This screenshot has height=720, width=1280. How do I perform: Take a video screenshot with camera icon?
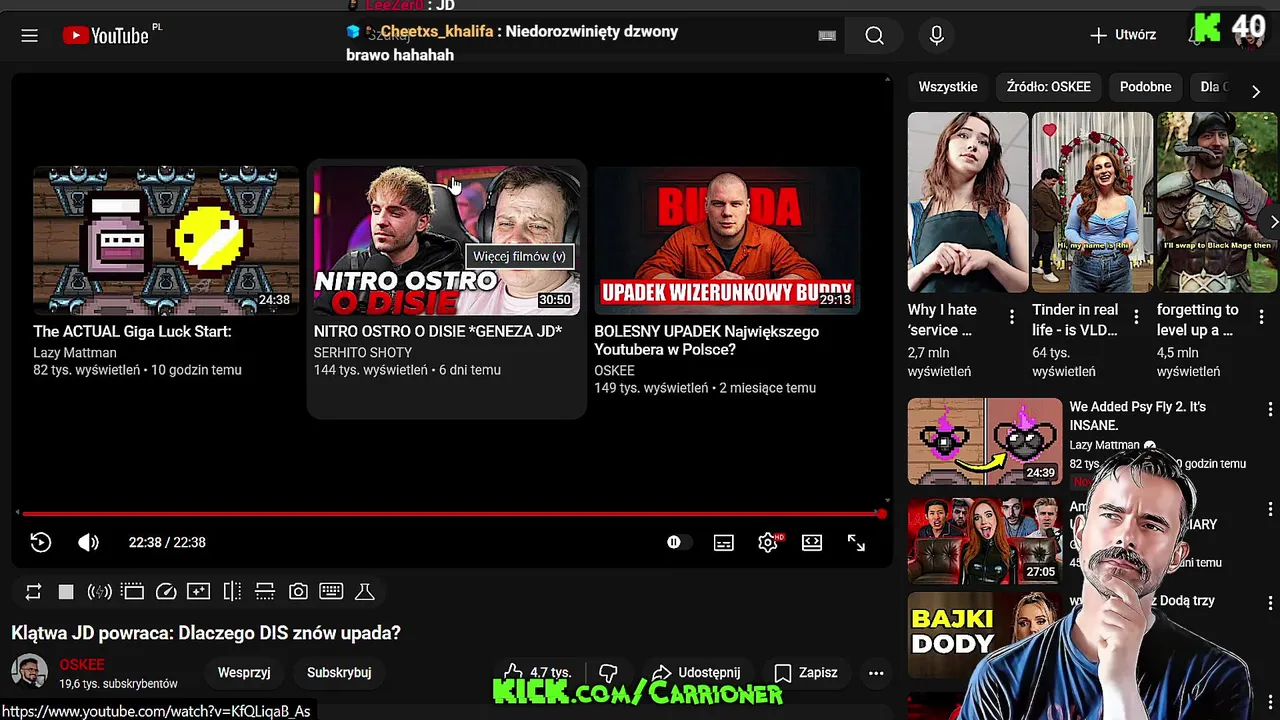coord(298,592)
